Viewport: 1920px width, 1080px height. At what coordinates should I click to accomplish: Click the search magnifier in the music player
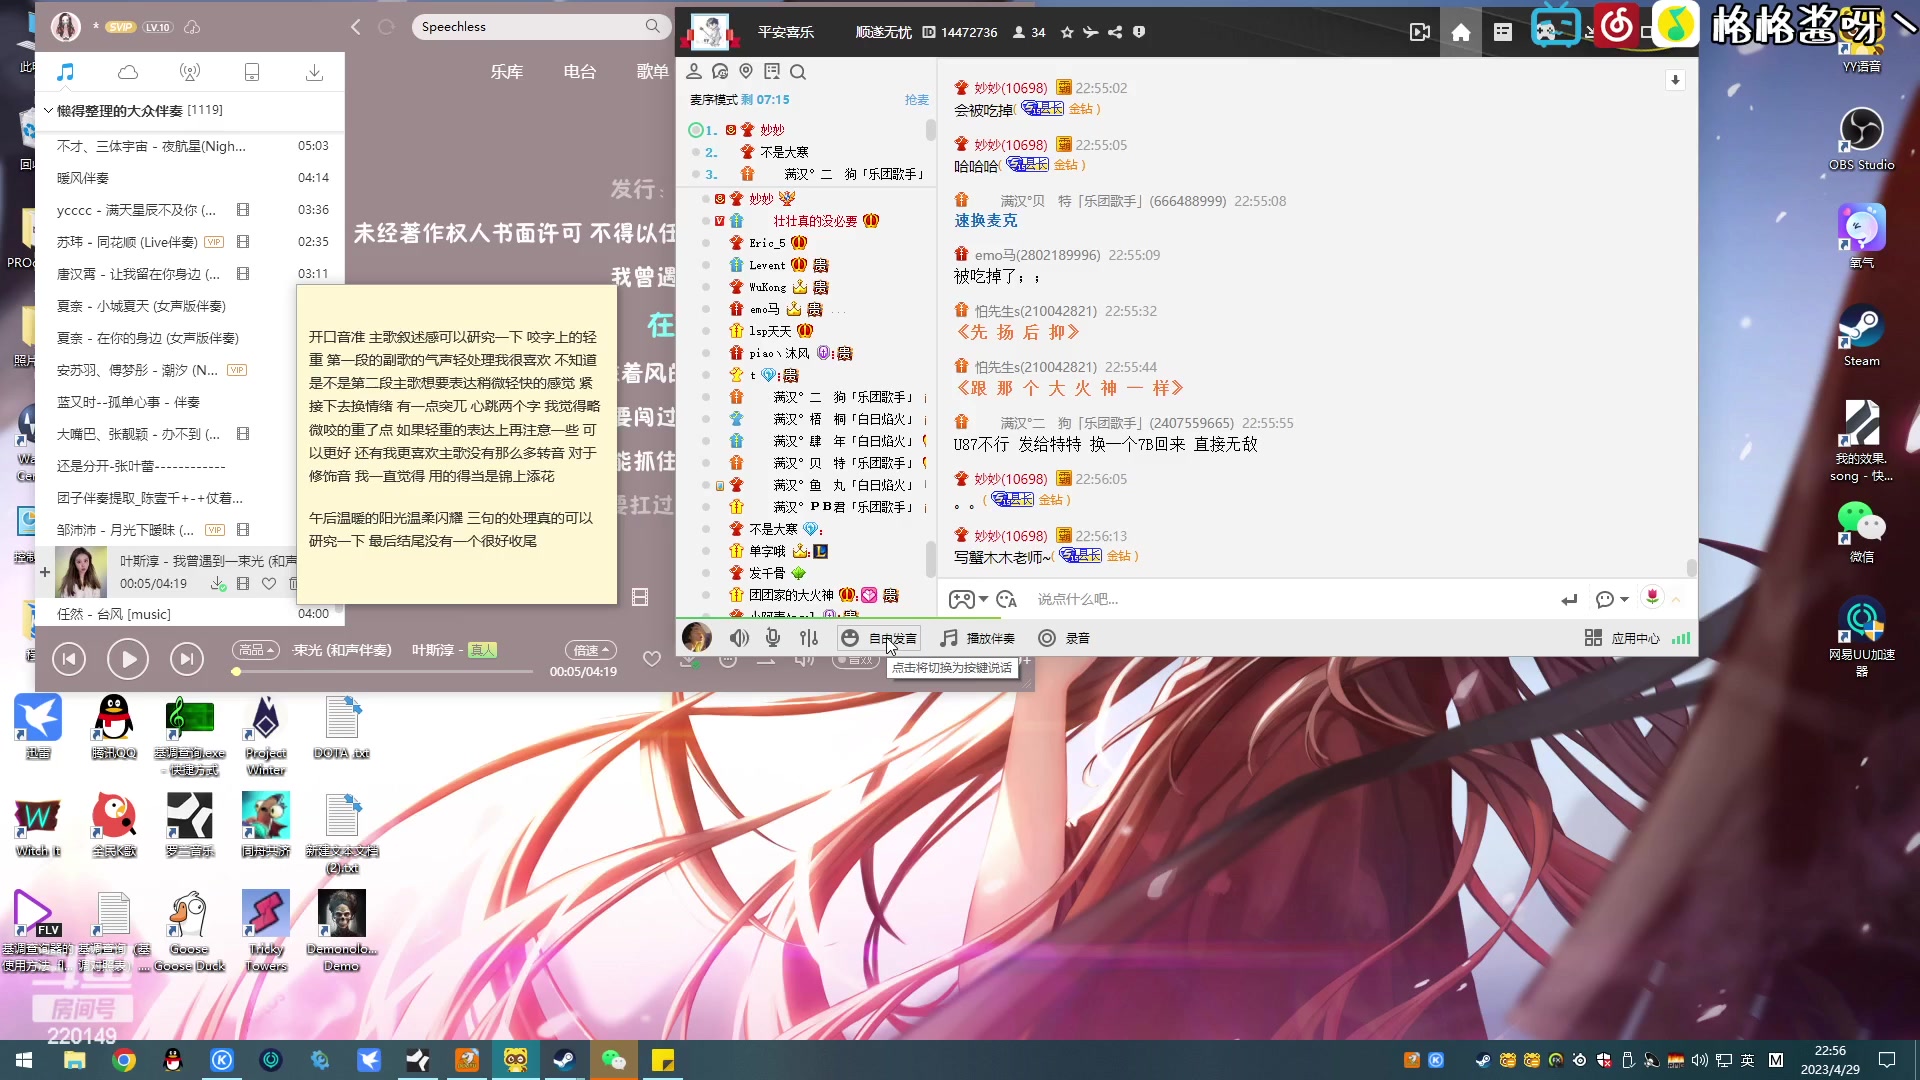pyautogui.click(x=652, y=26)
